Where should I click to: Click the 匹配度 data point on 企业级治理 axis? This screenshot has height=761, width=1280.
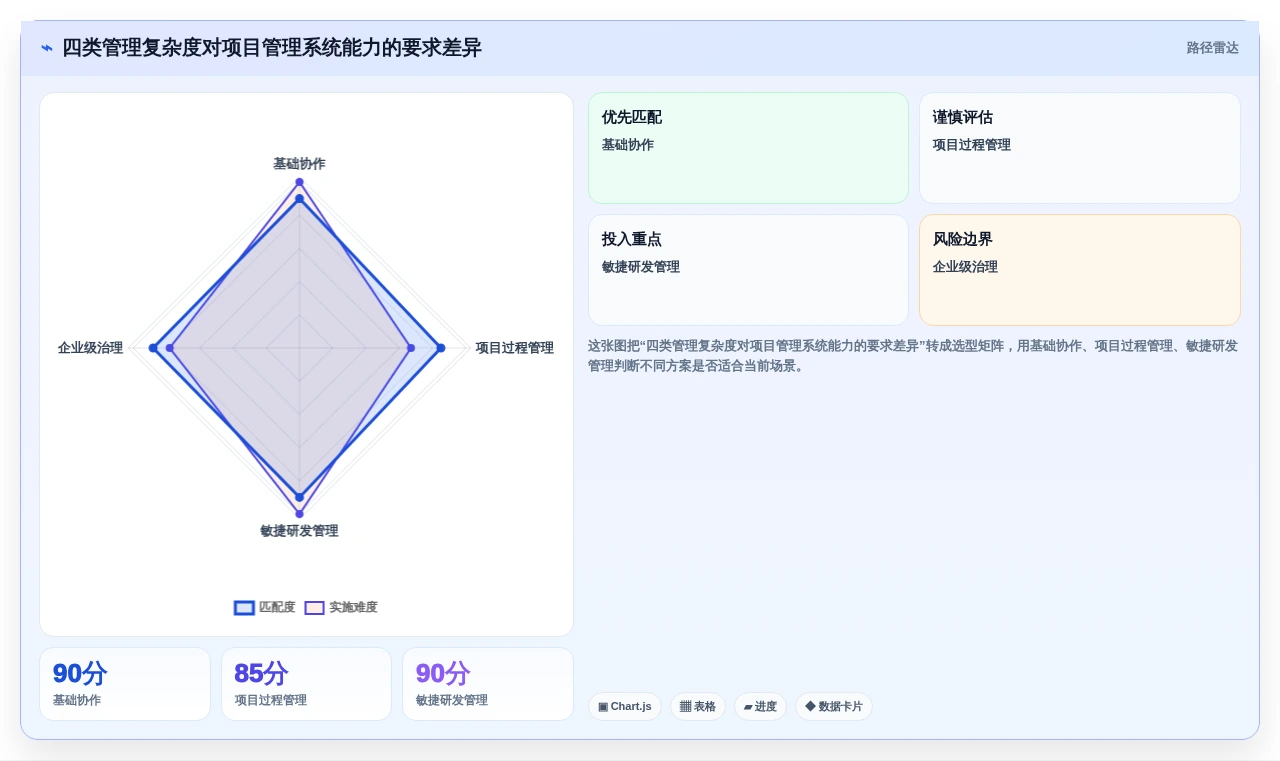click(x=153, y=348)
